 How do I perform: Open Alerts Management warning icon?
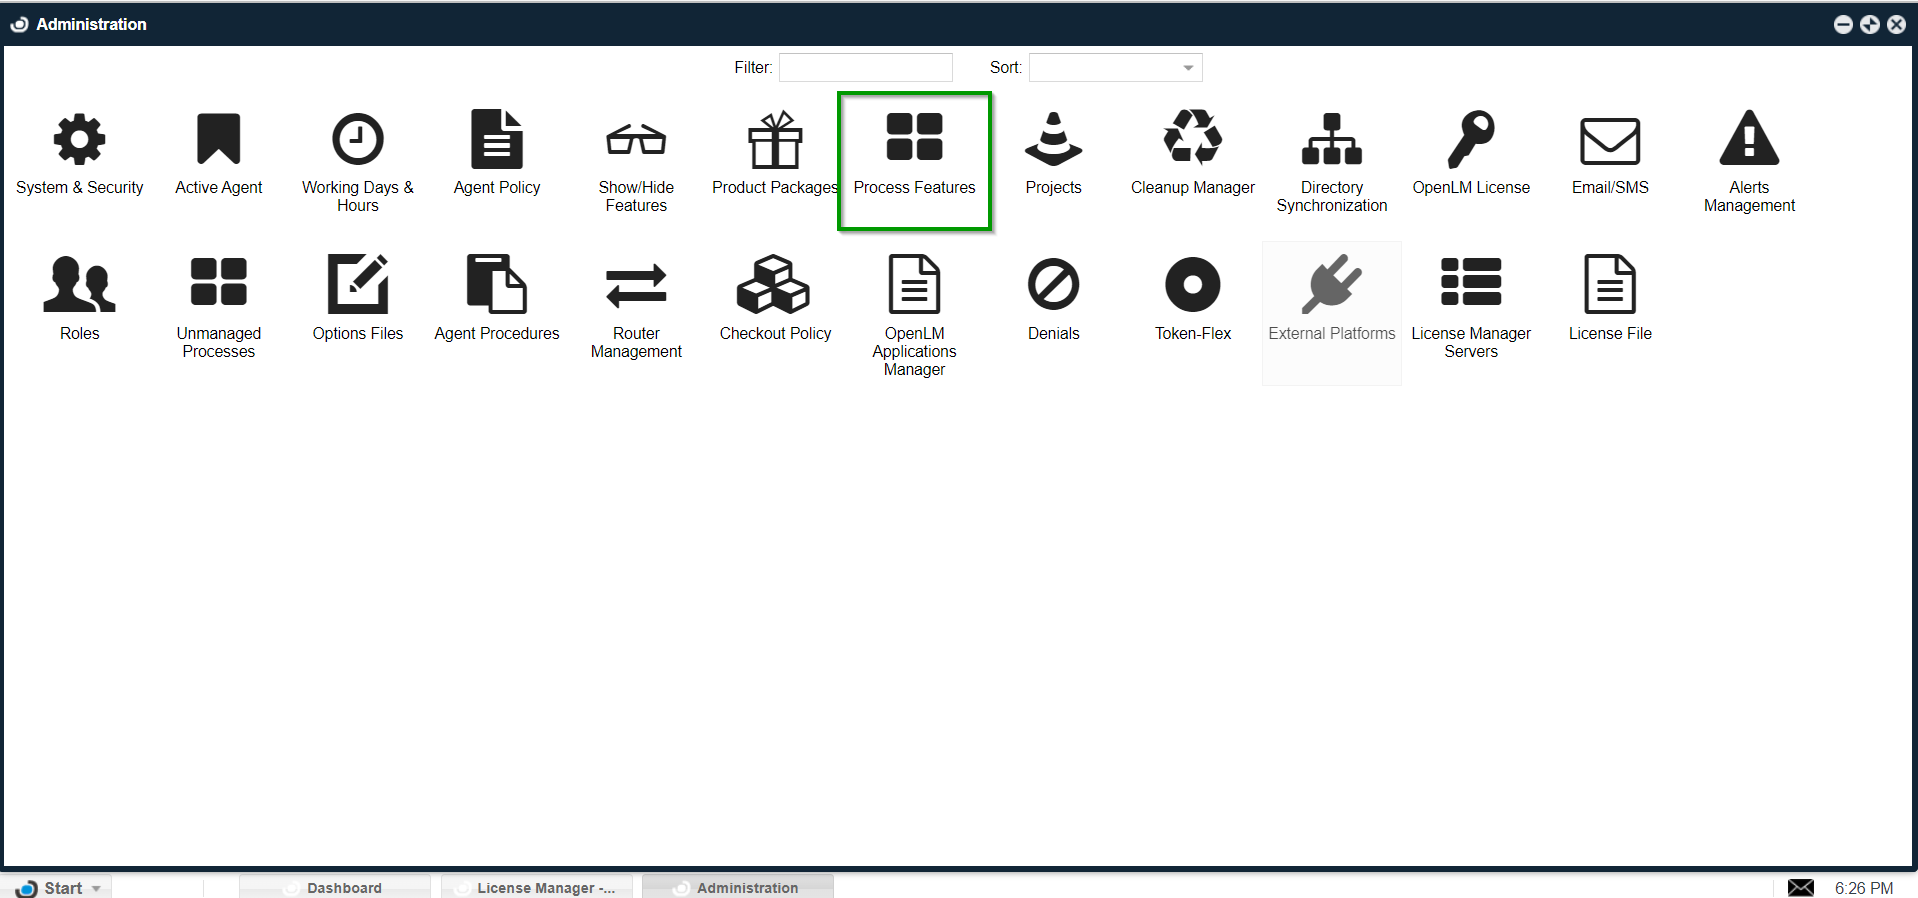[x=1749, y=139]
